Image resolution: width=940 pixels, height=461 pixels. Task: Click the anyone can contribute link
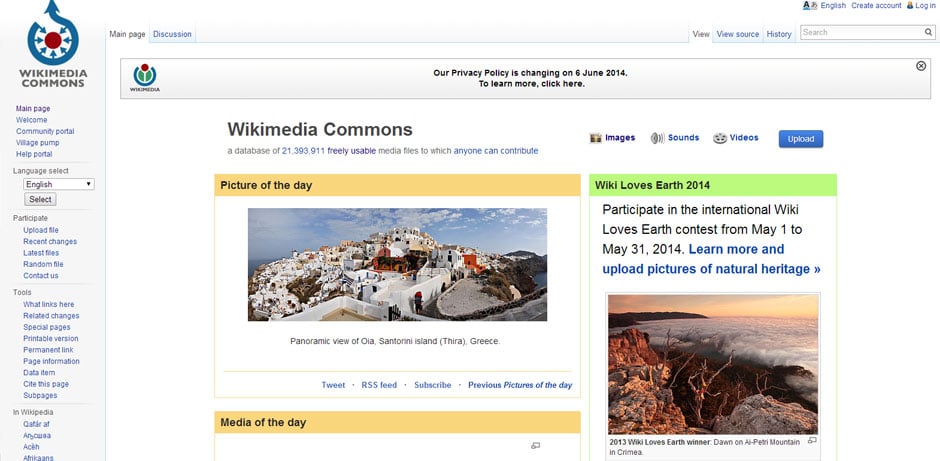(496, 151)
